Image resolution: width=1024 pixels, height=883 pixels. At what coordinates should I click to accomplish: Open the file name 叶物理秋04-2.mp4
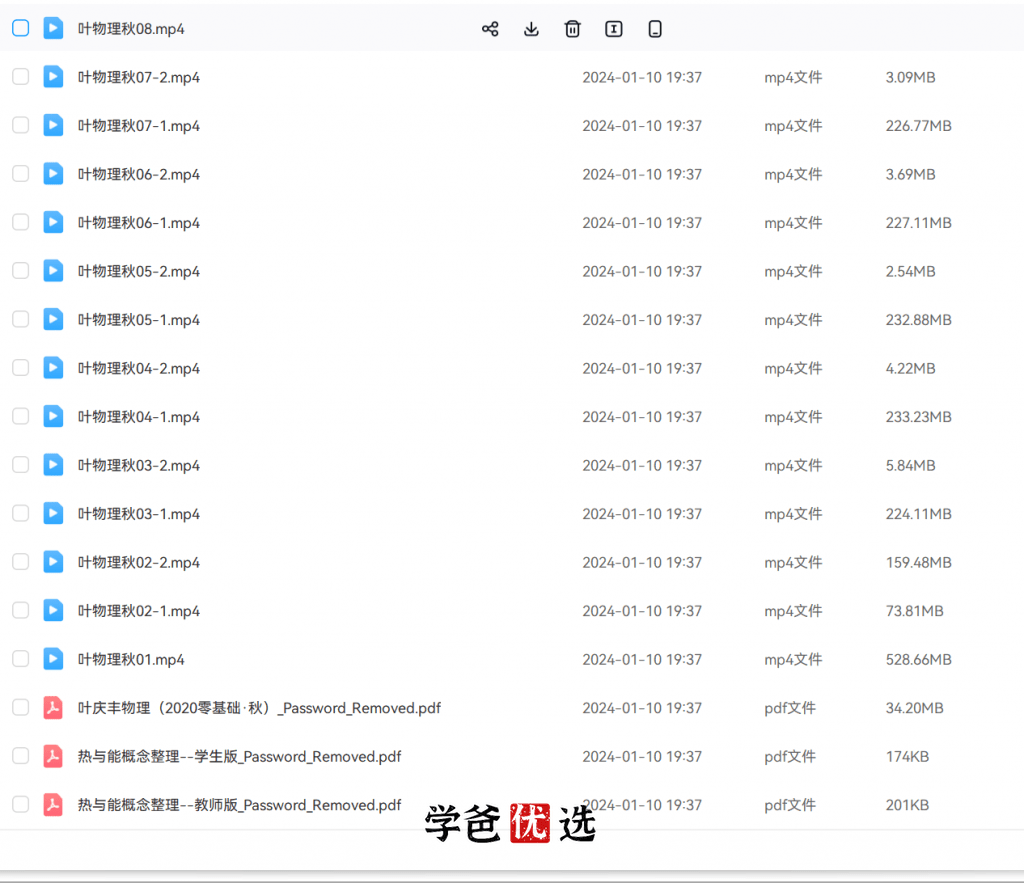click(139, 368)
